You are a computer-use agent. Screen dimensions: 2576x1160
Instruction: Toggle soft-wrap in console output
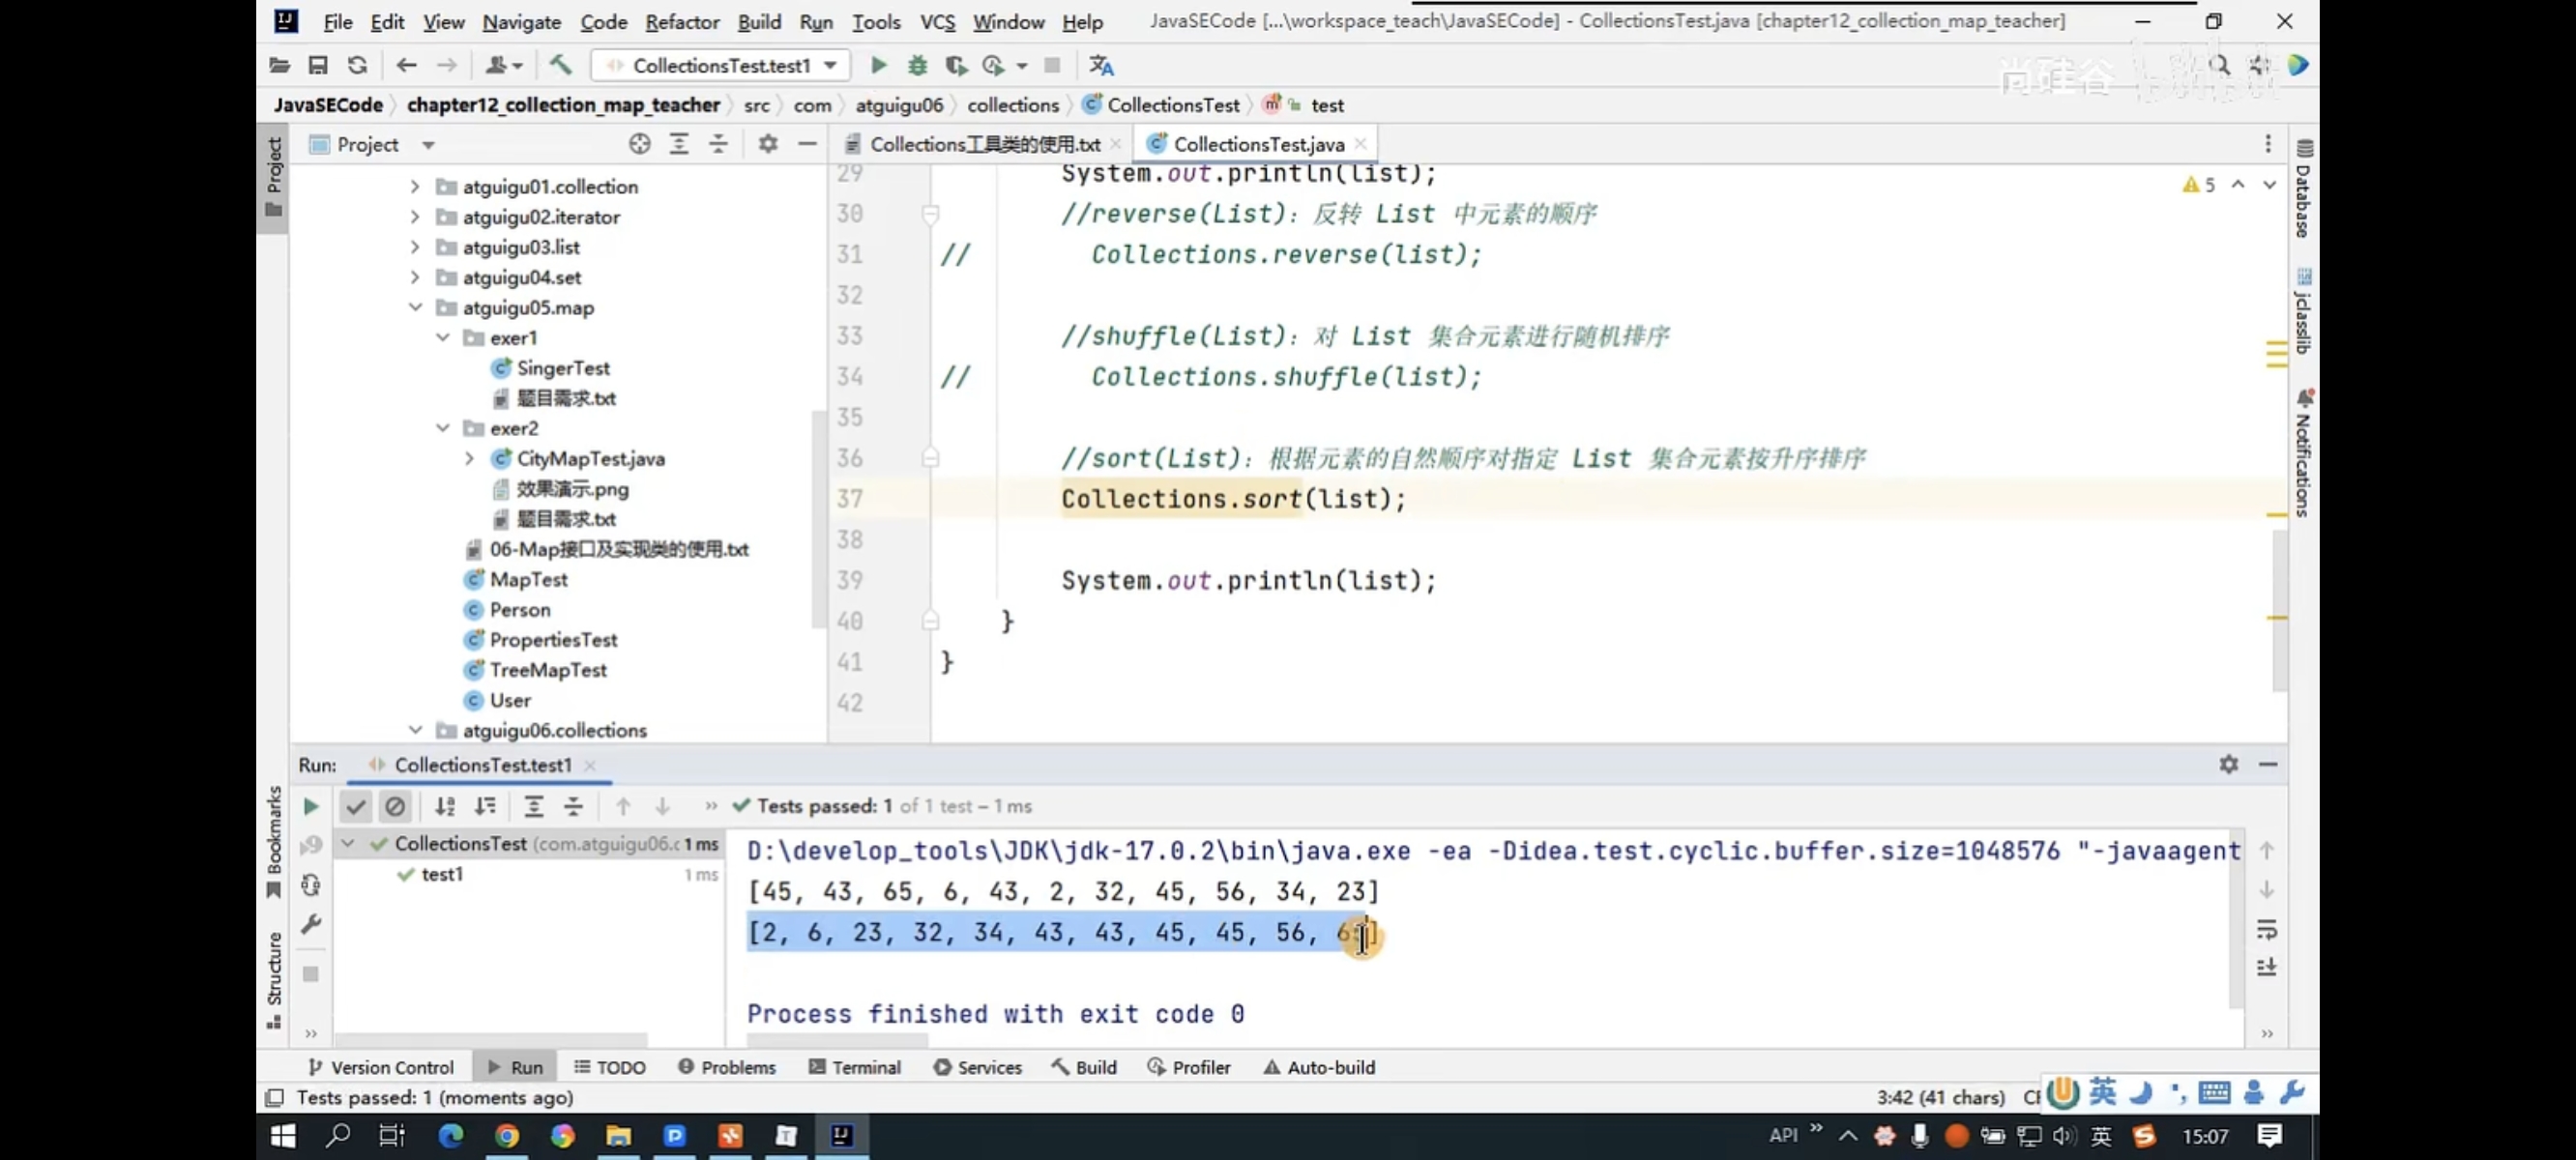[x=2266, y=930]
